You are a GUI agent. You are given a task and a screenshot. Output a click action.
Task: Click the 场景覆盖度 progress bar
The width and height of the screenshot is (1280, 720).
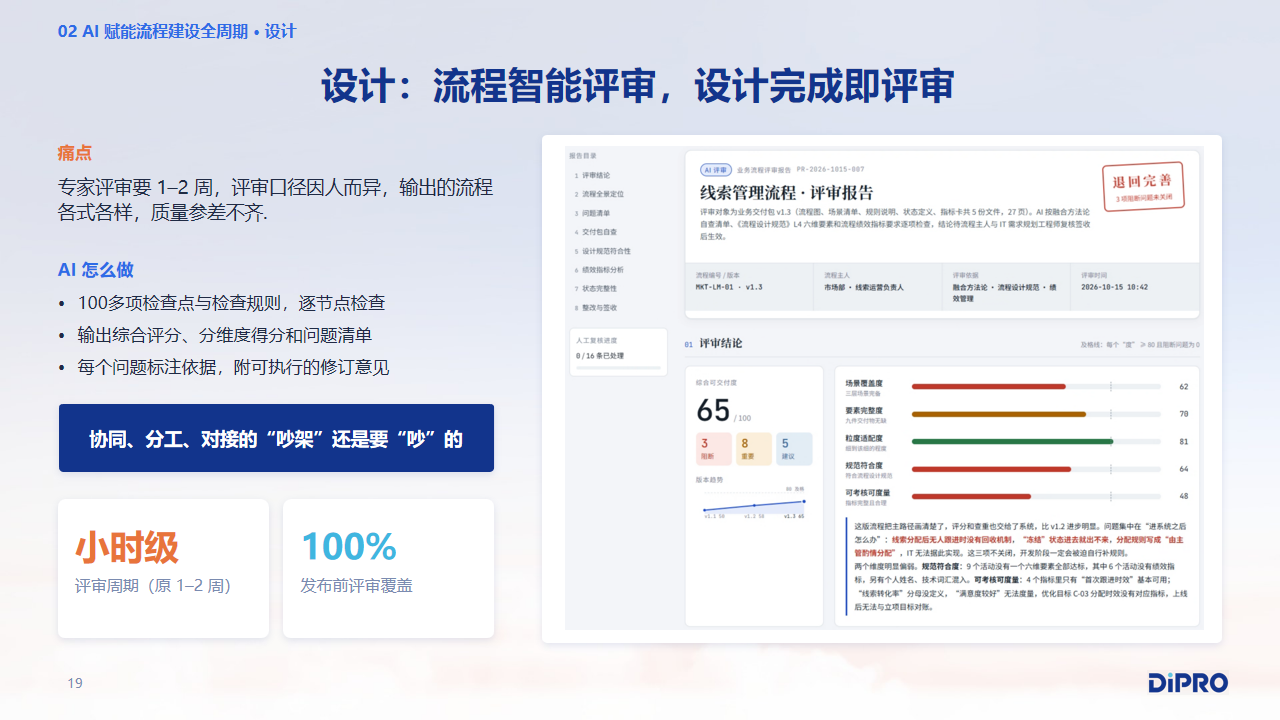tap(1036, 386)
